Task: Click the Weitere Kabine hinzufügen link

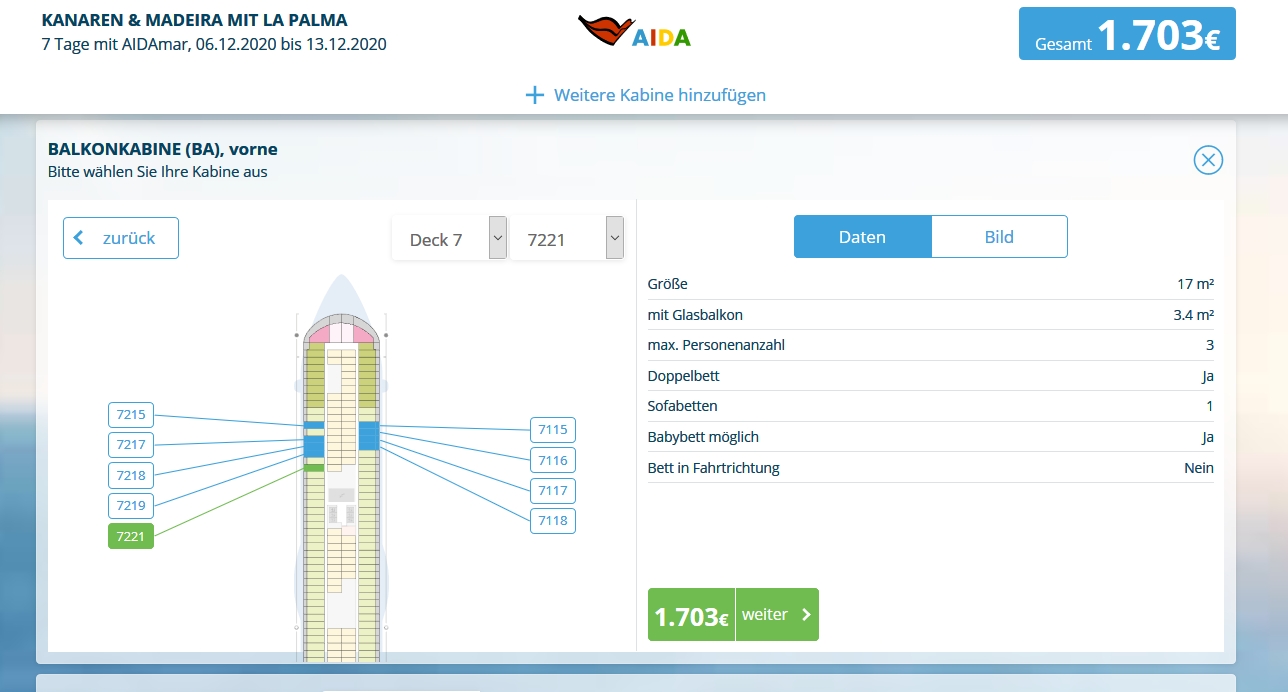Action: 659,95
